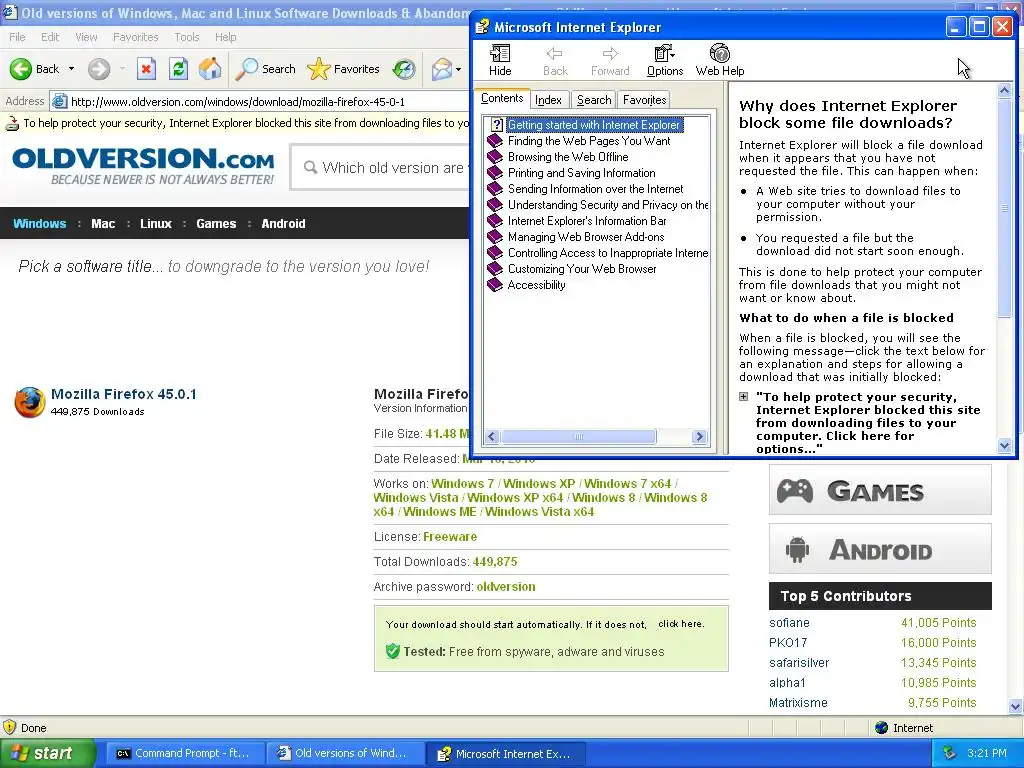Click the Windows category link
This screenshot has width=1024, height=768.
click(40, 223)
